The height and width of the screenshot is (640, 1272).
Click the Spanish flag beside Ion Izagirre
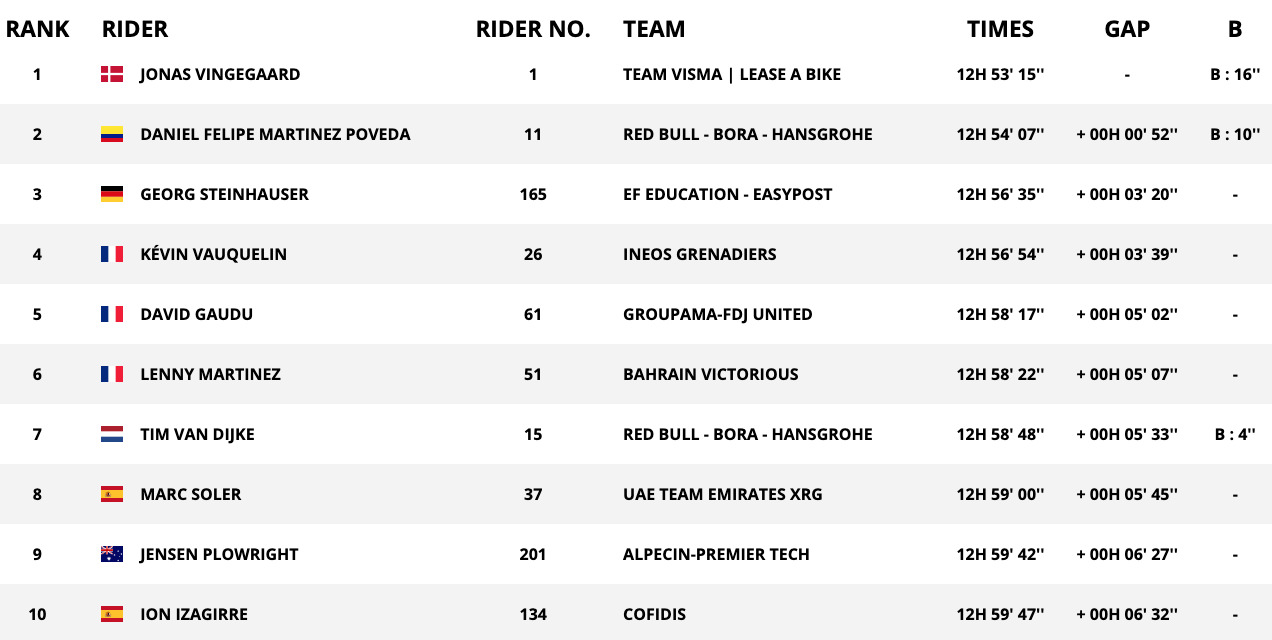112,614
